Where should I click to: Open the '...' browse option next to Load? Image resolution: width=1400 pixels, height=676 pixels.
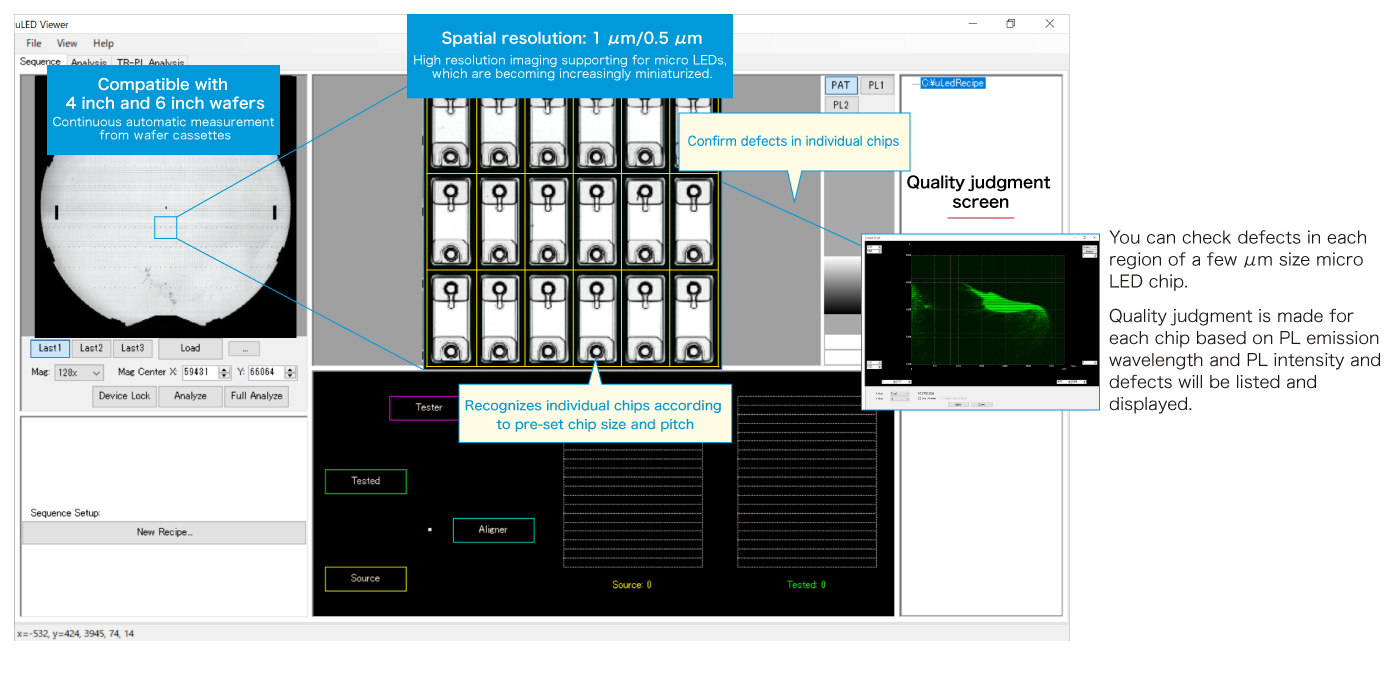[244, 348]
